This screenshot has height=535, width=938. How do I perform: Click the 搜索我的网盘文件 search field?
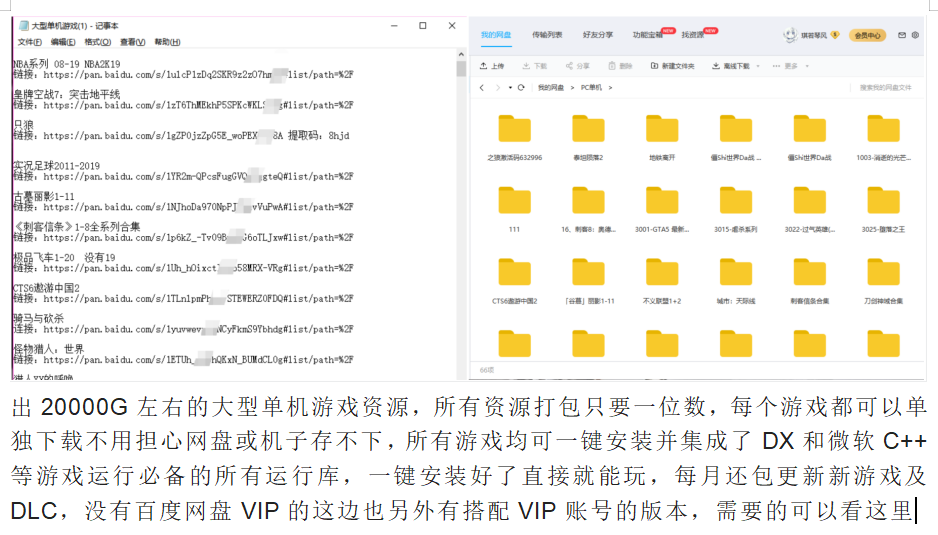[885, 87]
